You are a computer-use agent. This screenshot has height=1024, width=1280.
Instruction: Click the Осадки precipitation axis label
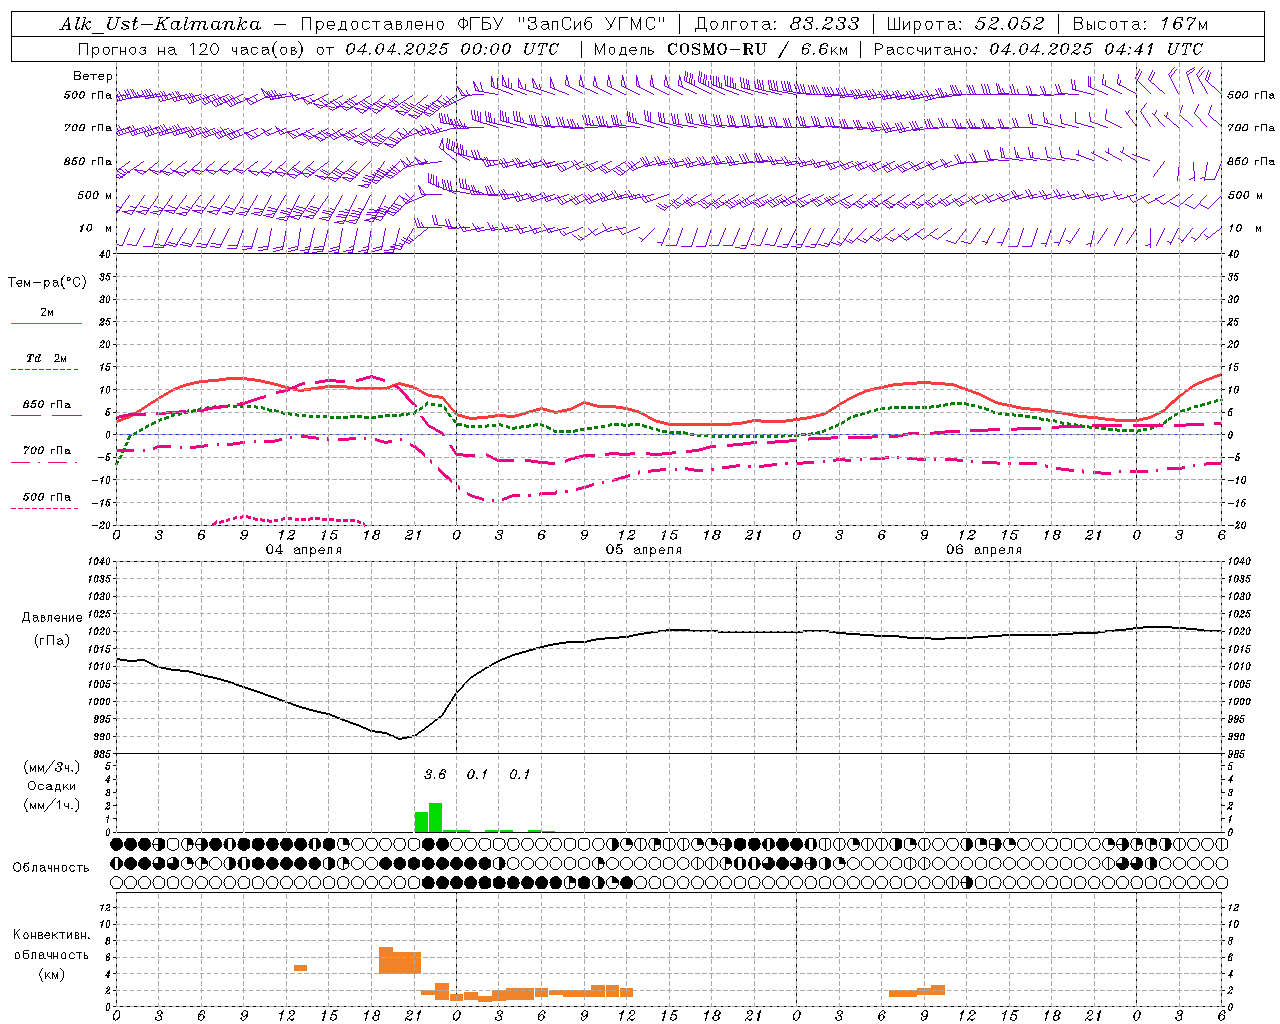tap(52, 786)
